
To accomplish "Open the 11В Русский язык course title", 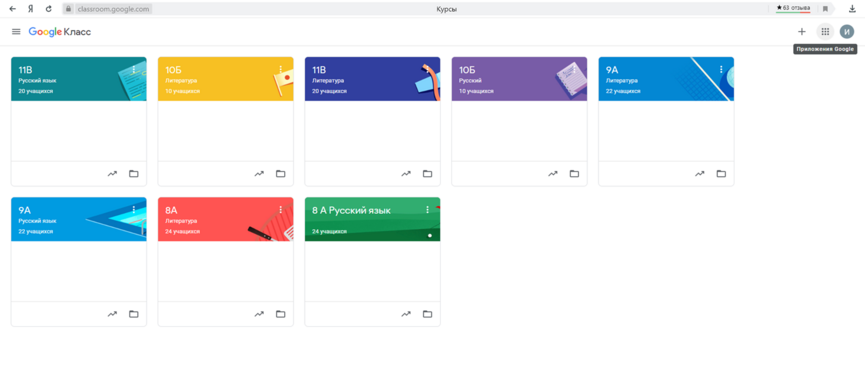I will (25, 70).
